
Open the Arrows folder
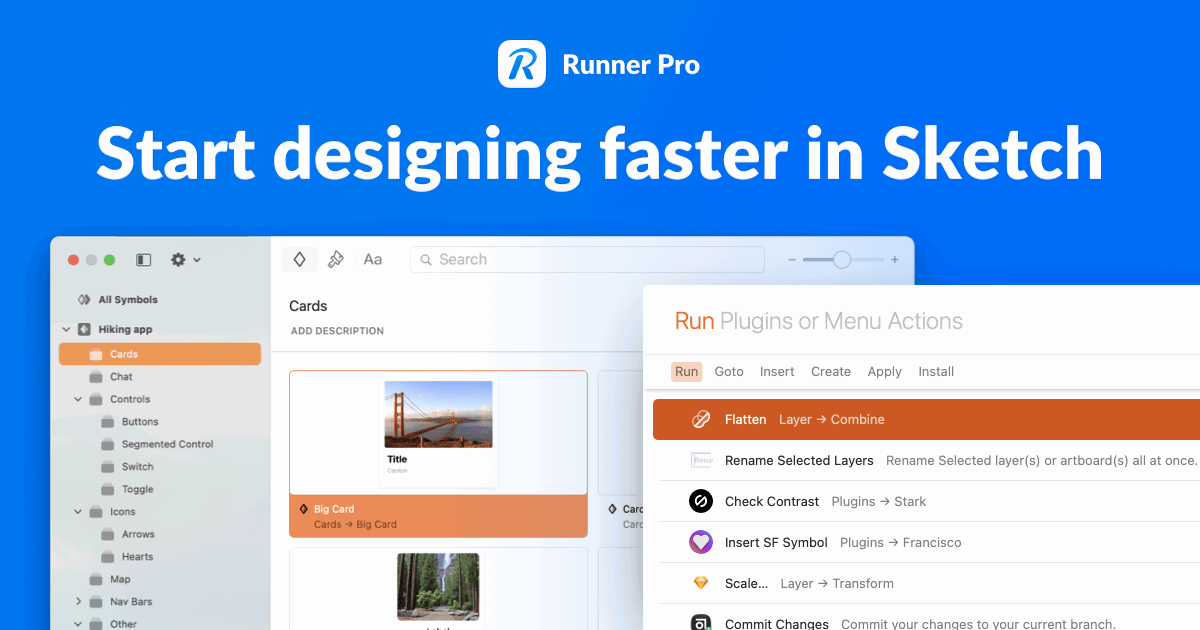coord(138,534)
